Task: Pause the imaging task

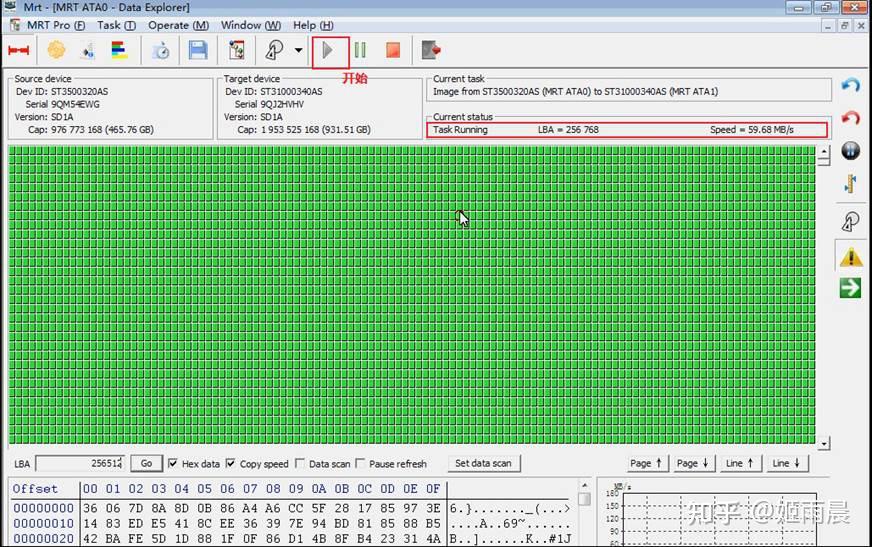Action: (360, 51)
